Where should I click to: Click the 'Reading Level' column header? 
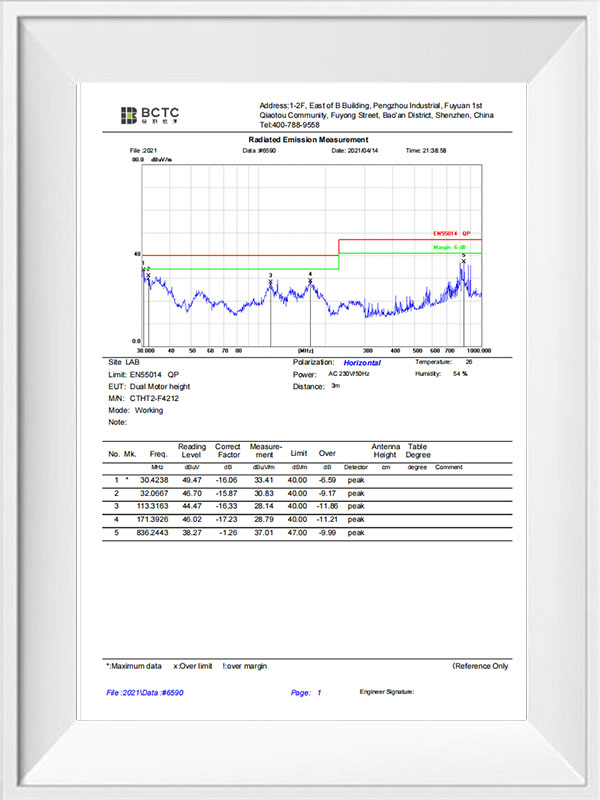point(192,451)
